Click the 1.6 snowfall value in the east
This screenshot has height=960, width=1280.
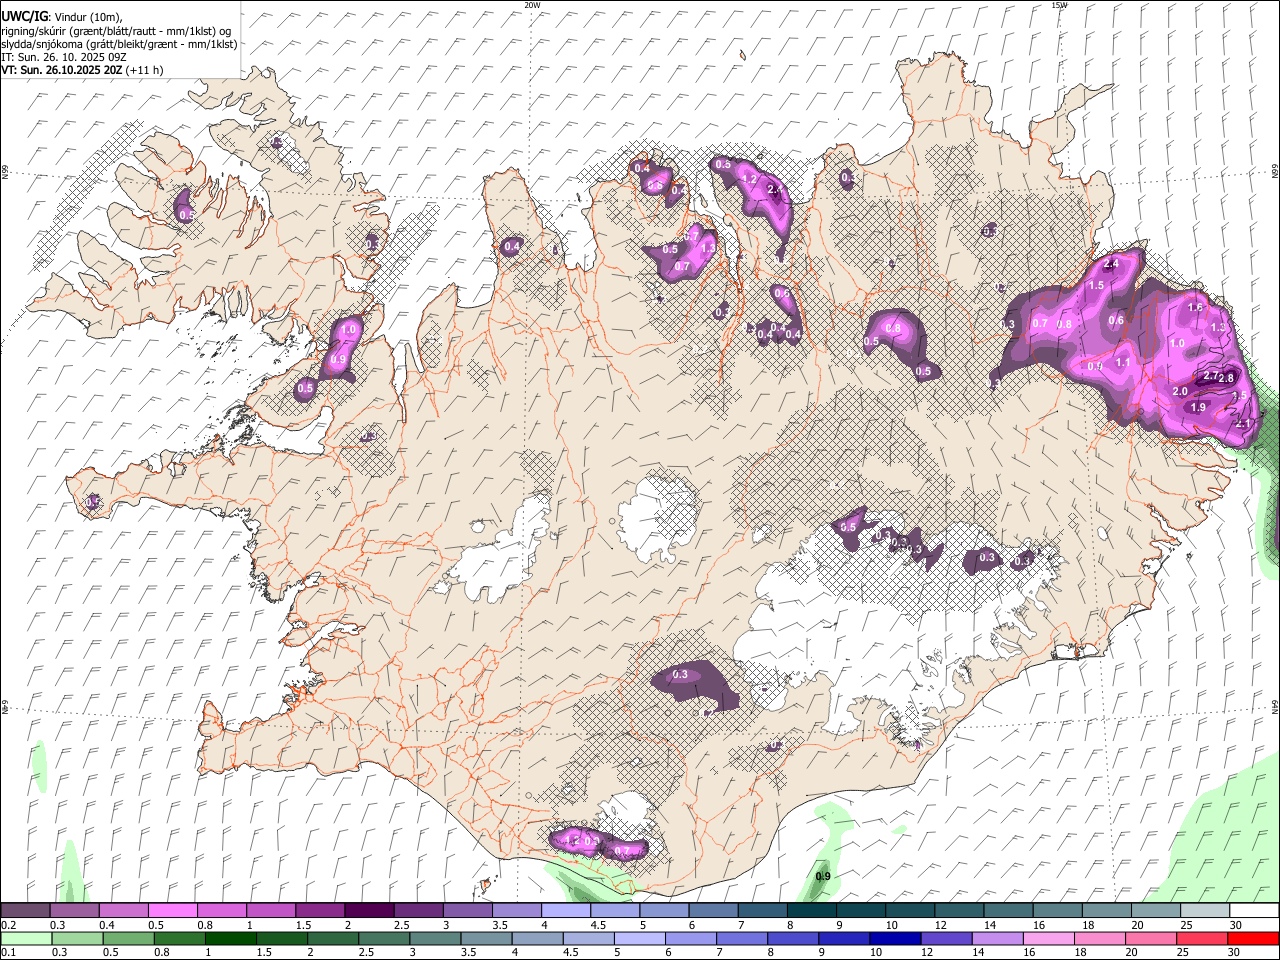[1195, 308]
